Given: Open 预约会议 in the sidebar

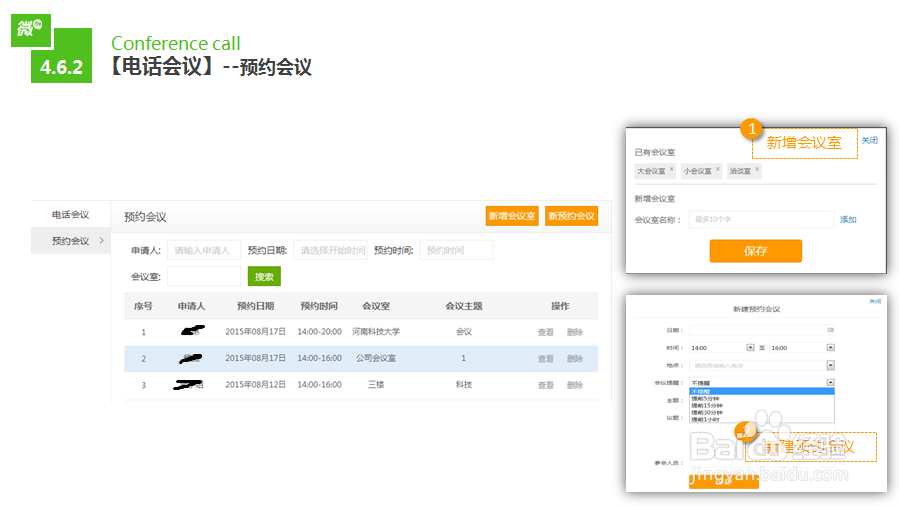Looking at the screenshot, I should click(x=71, y=241).
